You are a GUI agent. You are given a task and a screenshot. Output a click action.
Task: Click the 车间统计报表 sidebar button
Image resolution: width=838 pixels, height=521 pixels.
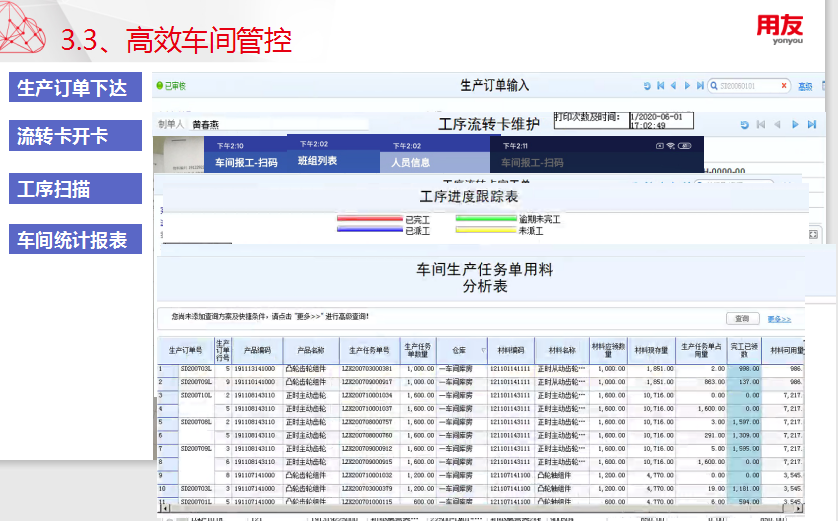click(75, 239)
